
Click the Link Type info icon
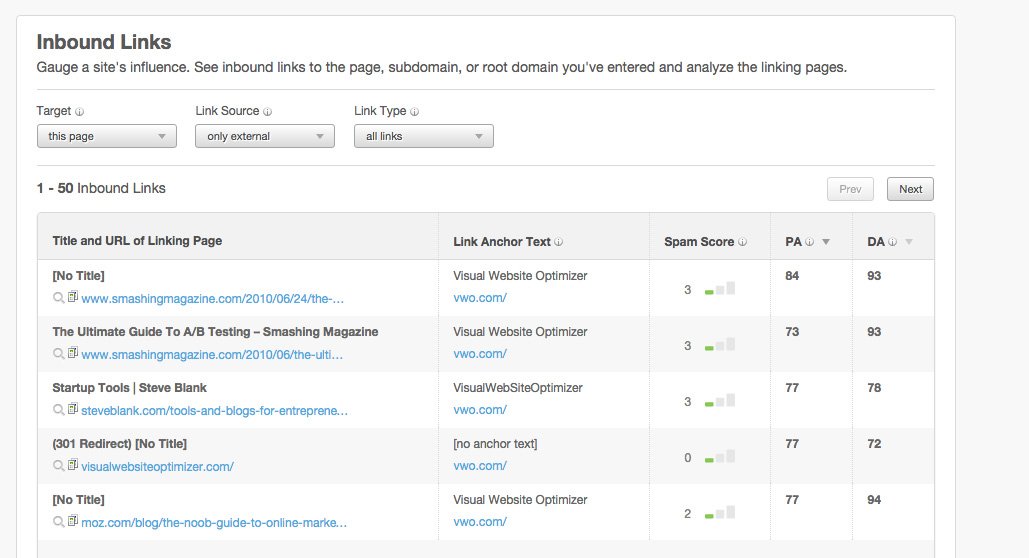(414, 112)
